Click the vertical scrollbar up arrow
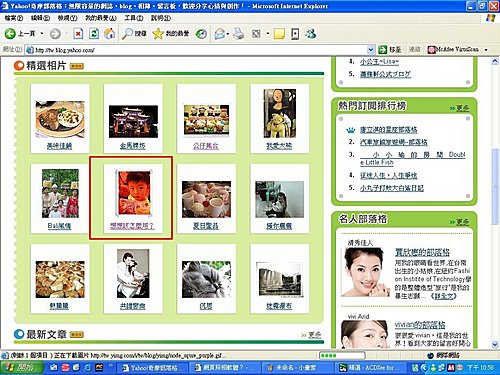 tap(494, 61)
